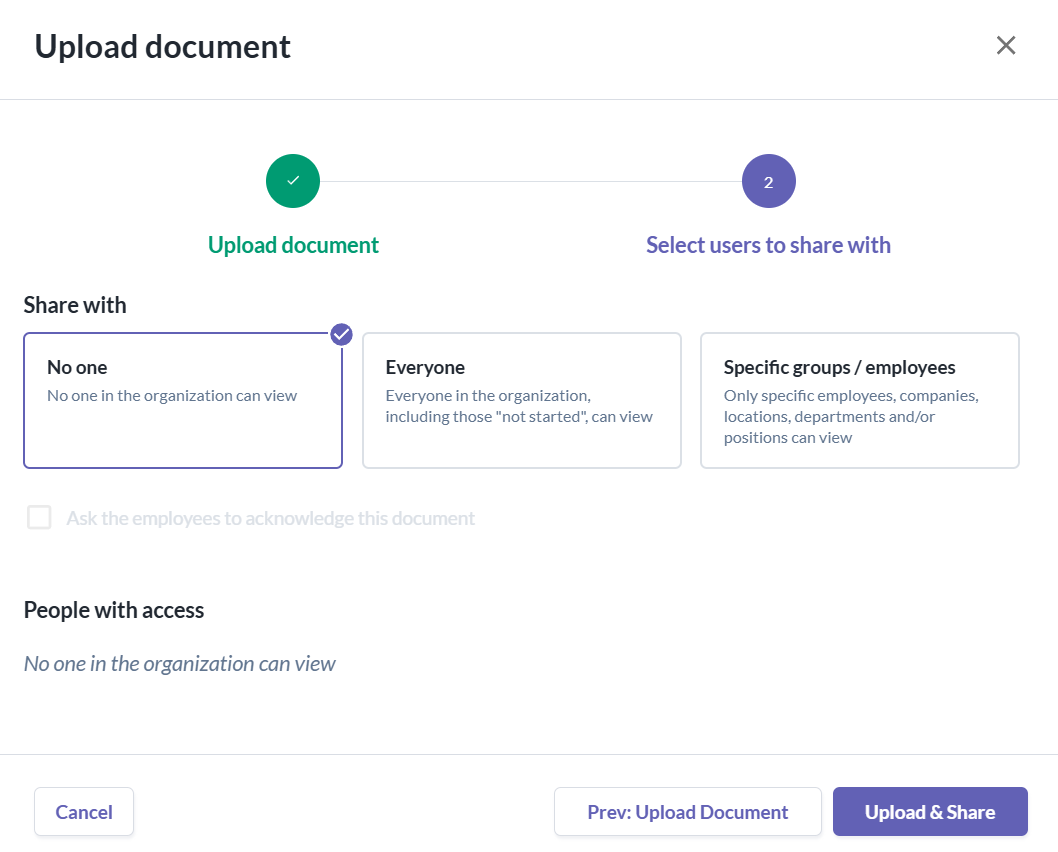The height and width of the screenshot is (852, 1058).
Task: Select the No one sharing option
Action: coord(183,400)
